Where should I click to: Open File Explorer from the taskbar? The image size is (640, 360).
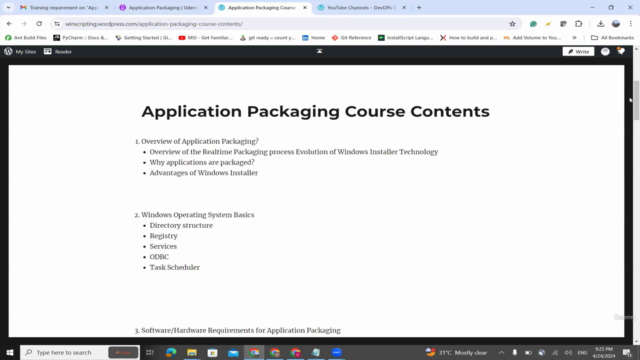coord(192,352)
